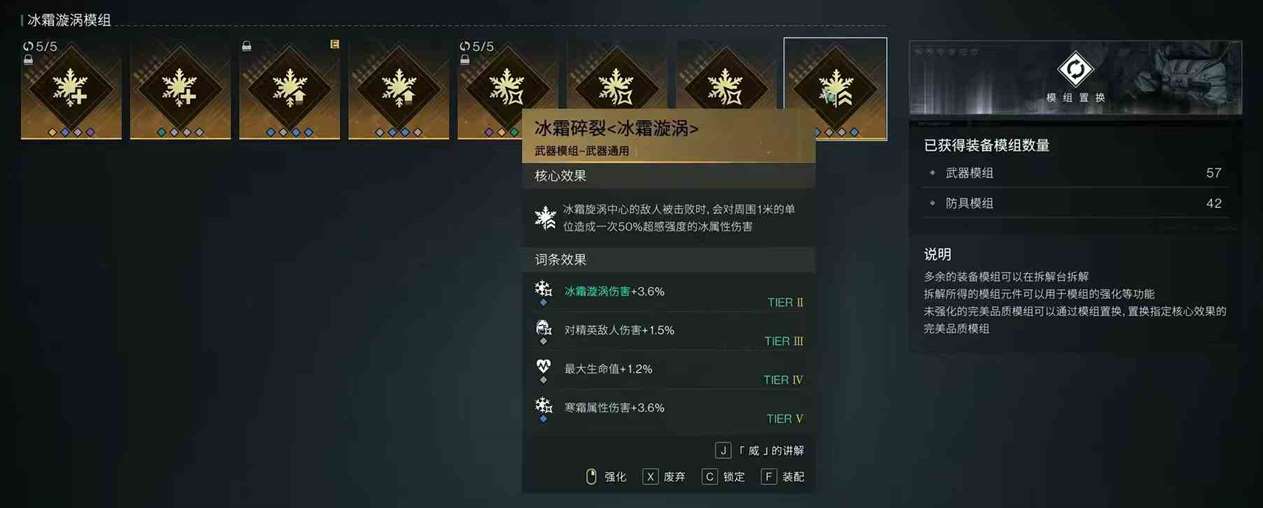Select the first frost module with plus icon

click(71, 88)
